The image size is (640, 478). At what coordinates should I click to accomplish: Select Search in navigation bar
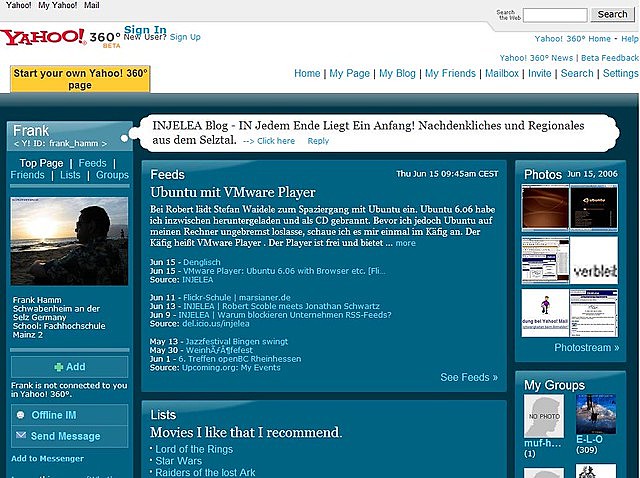click(577, 73)
